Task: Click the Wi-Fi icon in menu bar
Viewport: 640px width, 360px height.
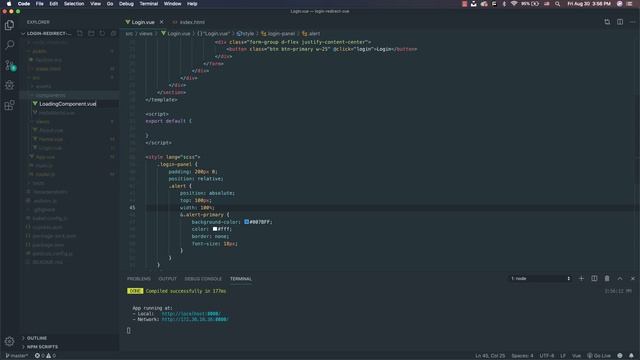Action: pyautogui.click(x=514, y=4)
